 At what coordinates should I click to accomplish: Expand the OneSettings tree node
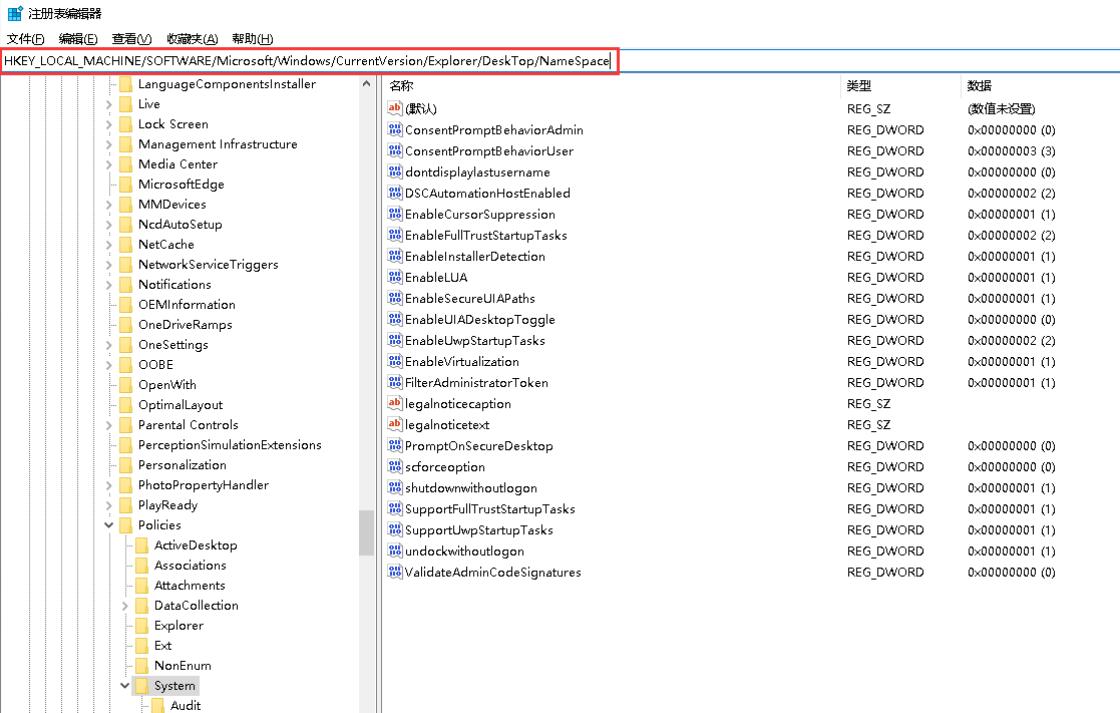(x=109, y=344)
